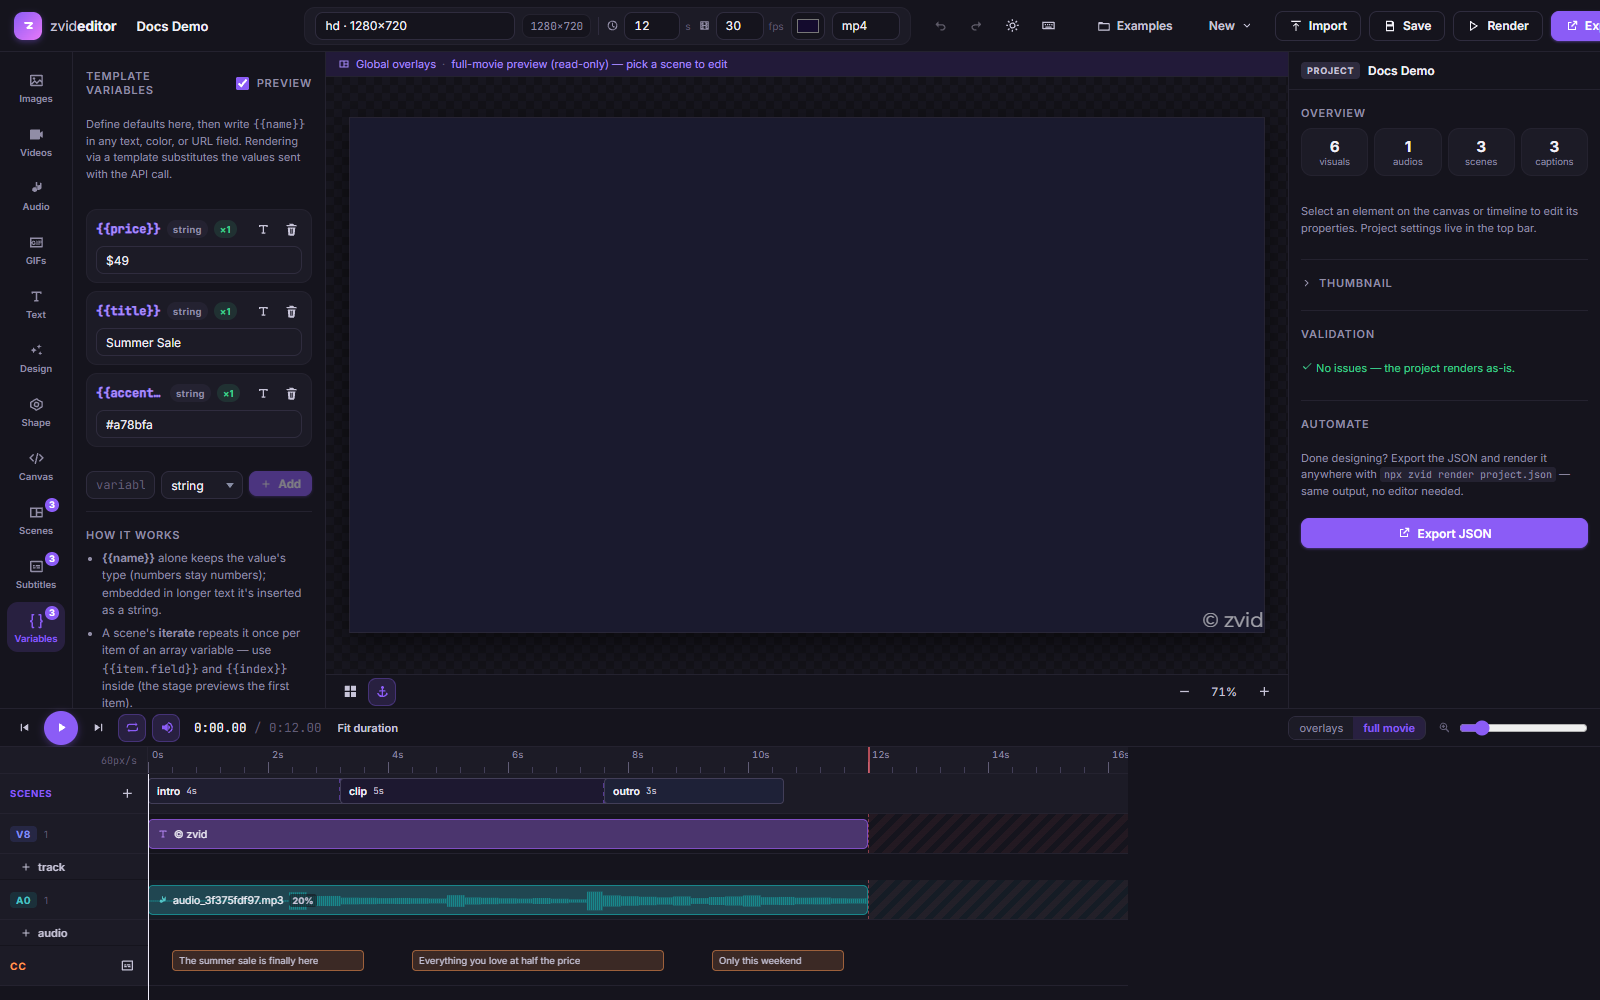Click the redo arrow icon
The width and height of the screenshot is (1600, 1000).
point(976,26)
